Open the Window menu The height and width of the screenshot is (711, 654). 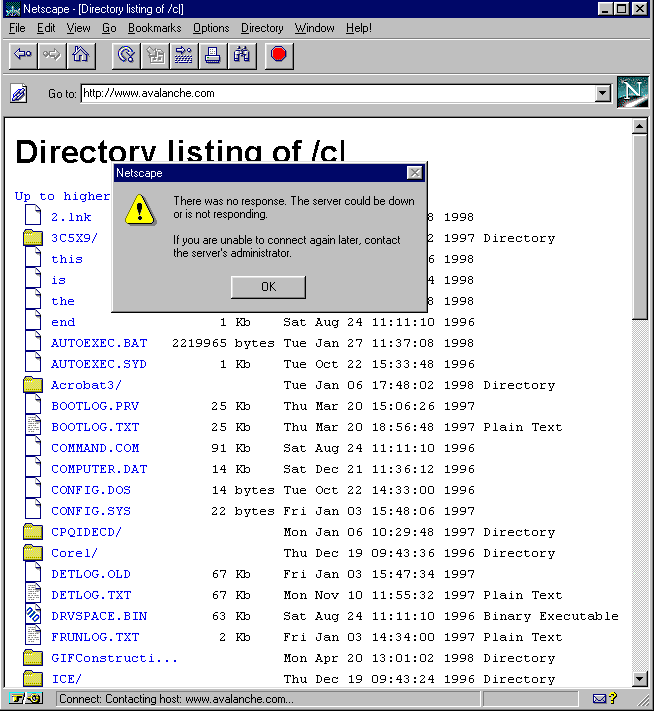315,28
